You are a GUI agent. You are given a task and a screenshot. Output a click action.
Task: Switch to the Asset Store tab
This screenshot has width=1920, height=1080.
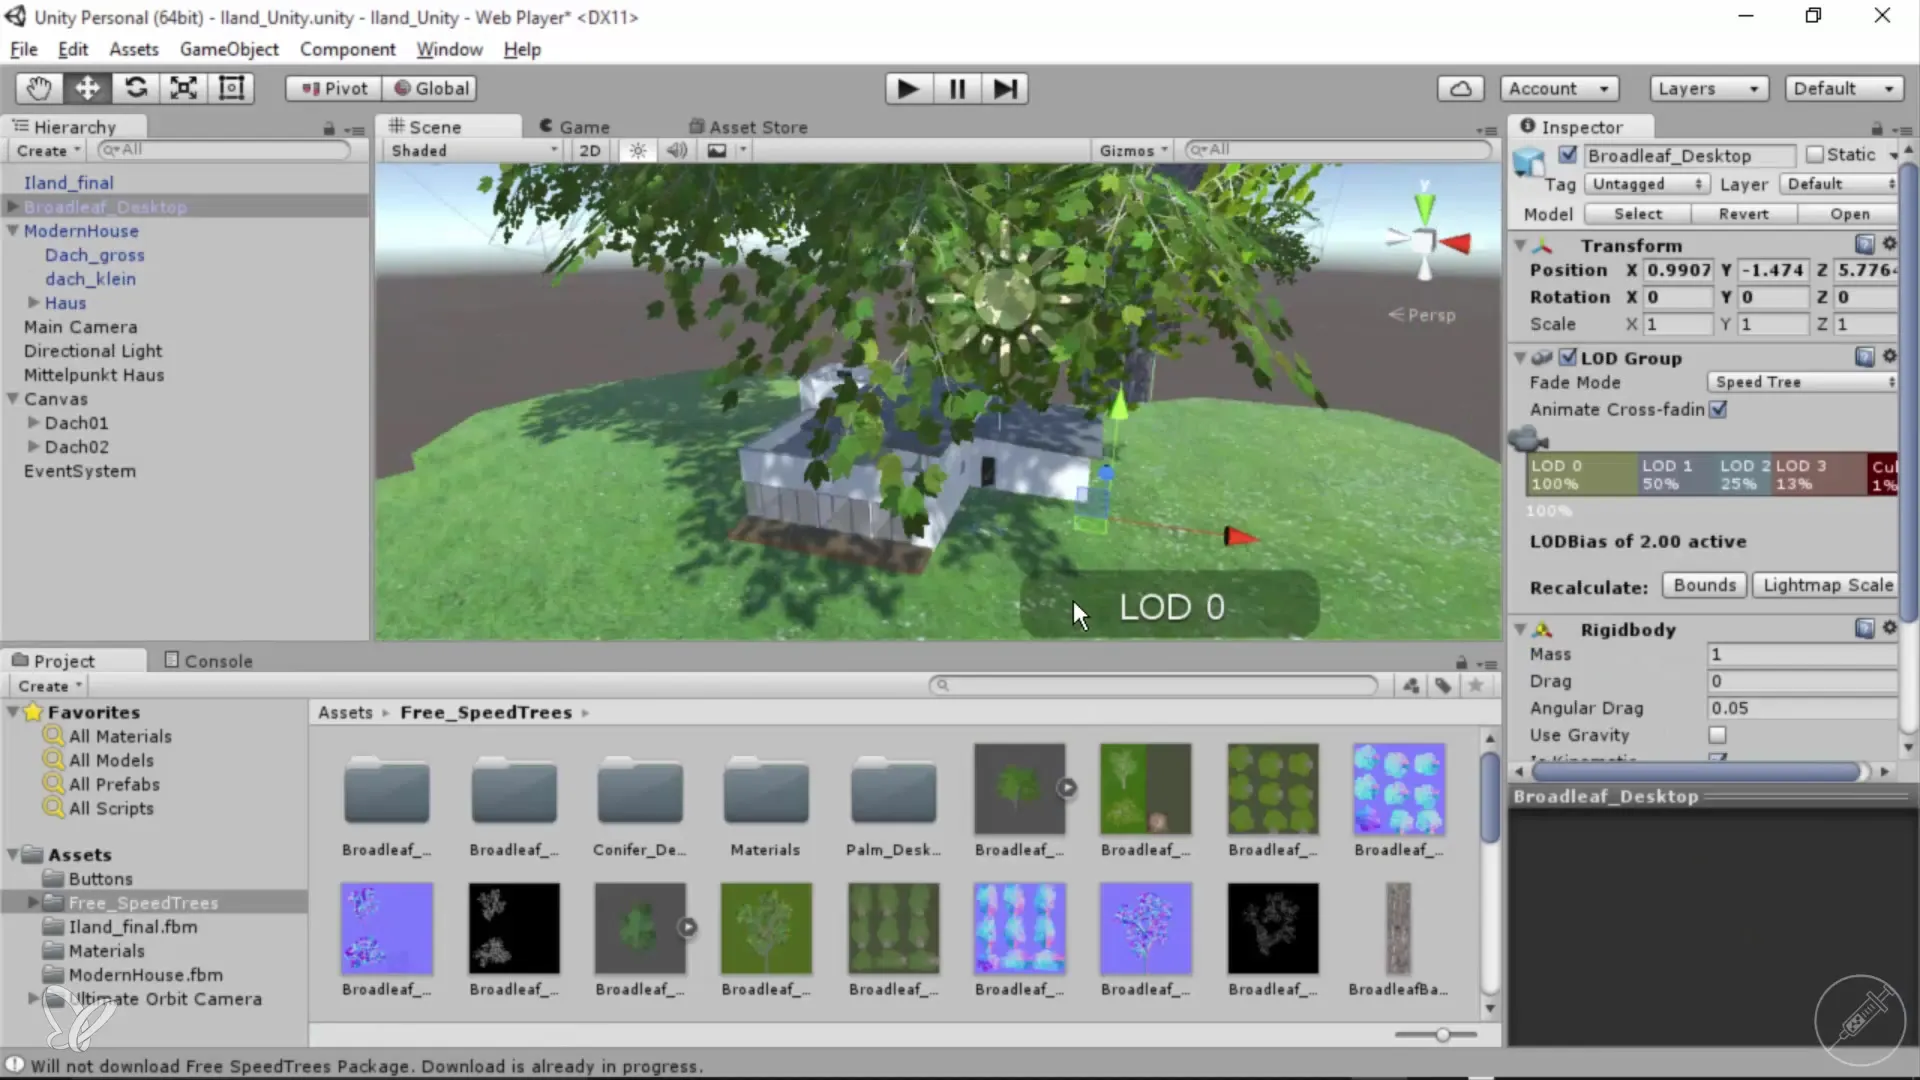pos(748,127)
